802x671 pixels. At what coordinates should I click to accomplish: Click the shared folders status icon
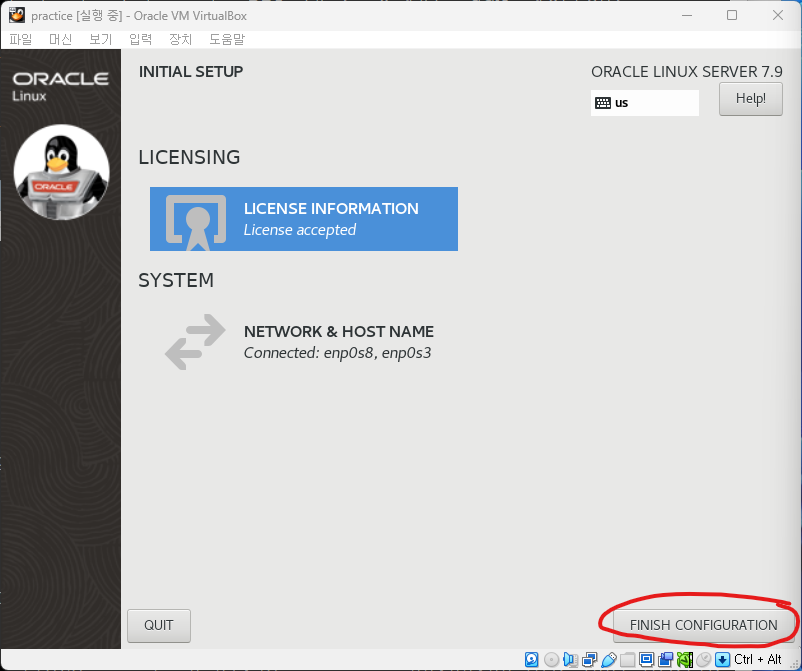(x=628, y=660)
